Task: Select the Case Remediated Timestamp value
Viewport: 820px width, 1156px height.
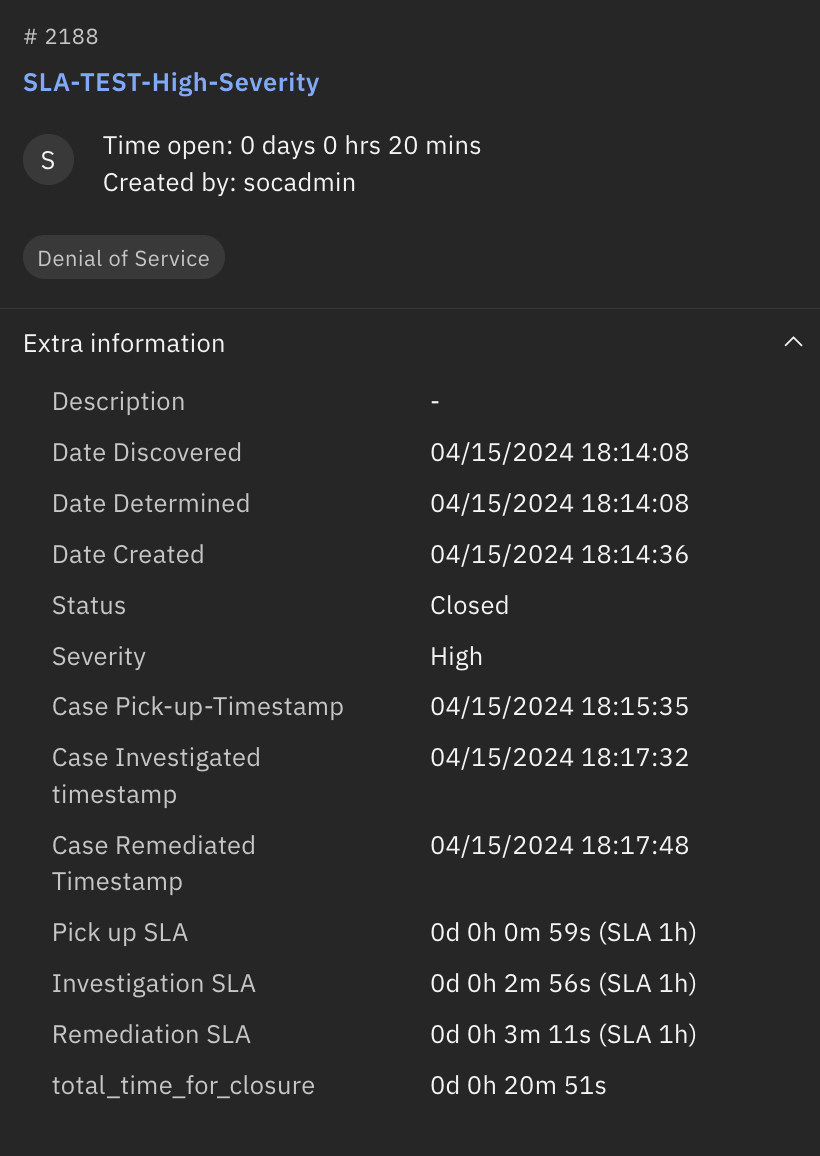Action: pos(560,845)
